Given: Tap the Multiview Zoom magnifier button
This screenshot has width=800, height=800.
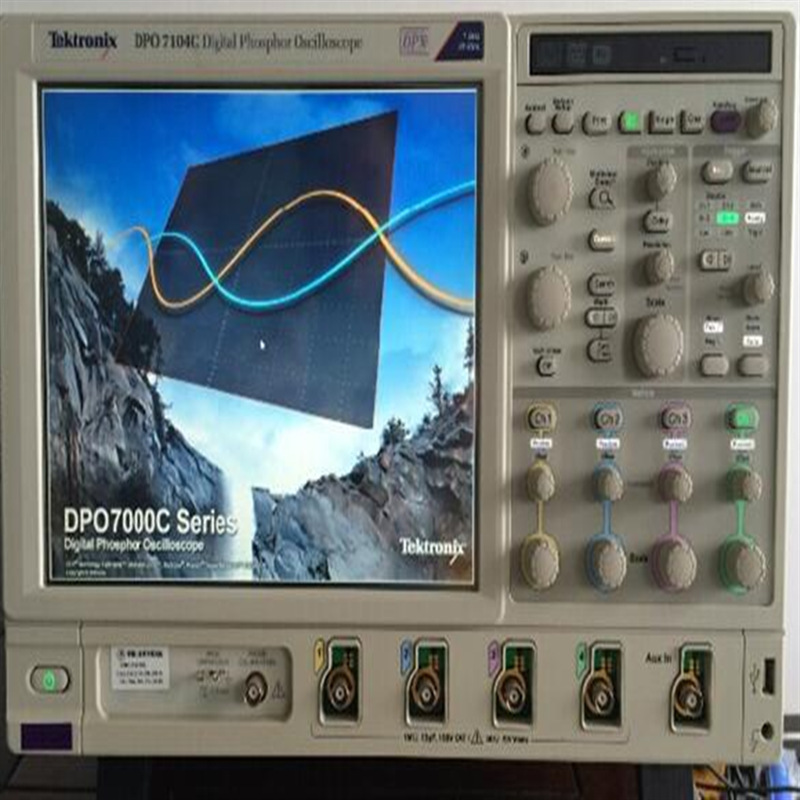Looking at the screenshot, I should pos(602,197).
